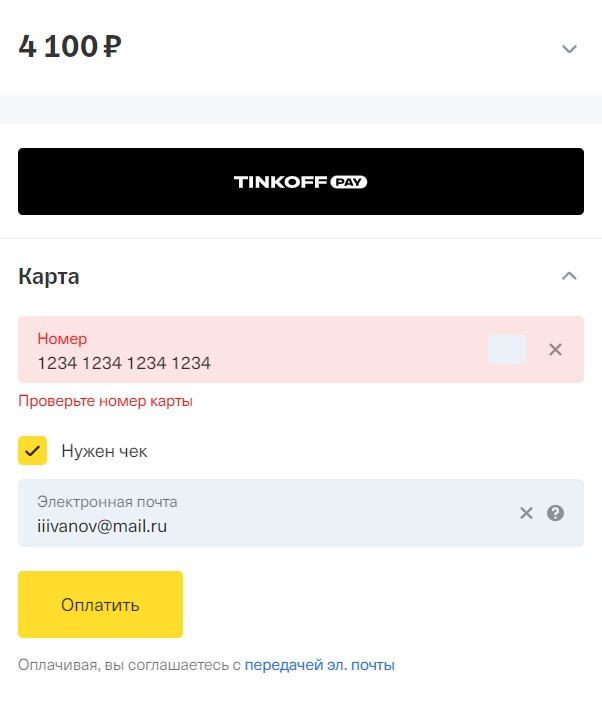Click the 'Карта' section heading
This screenshot has height=702, width=602.
[x=49, y=277]
